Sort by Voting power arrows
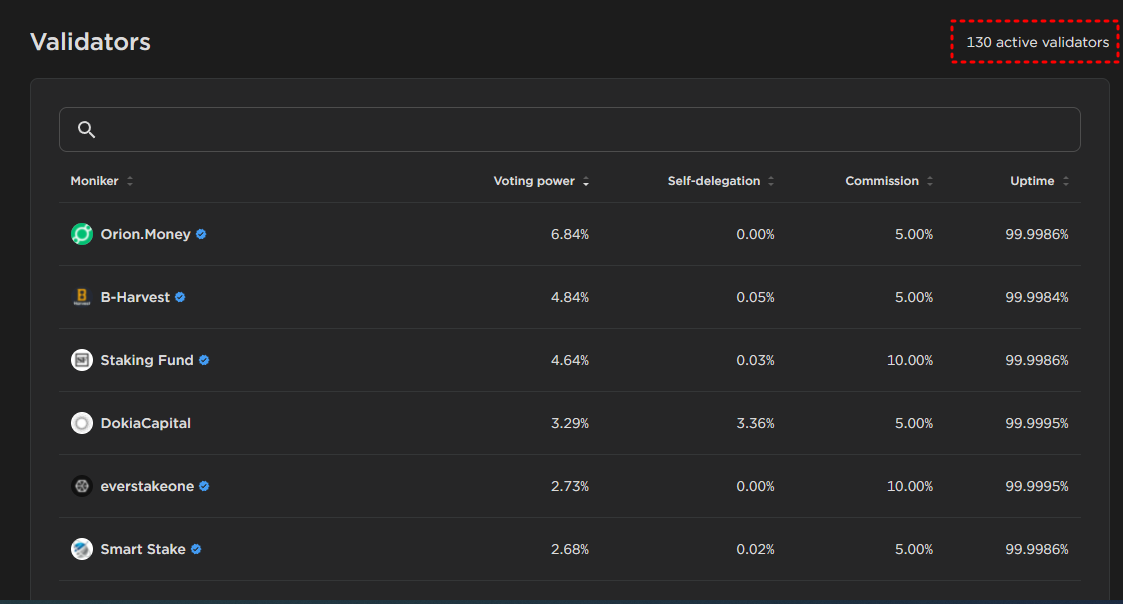The height and width of the screenshot is (604, 1123). coord(586,181)
